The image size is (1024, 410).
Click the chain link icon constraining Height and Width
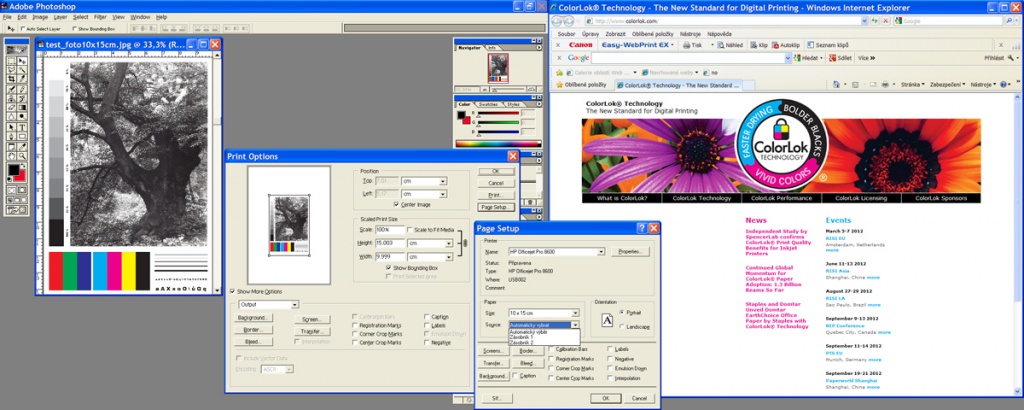(x=466, y=243)
